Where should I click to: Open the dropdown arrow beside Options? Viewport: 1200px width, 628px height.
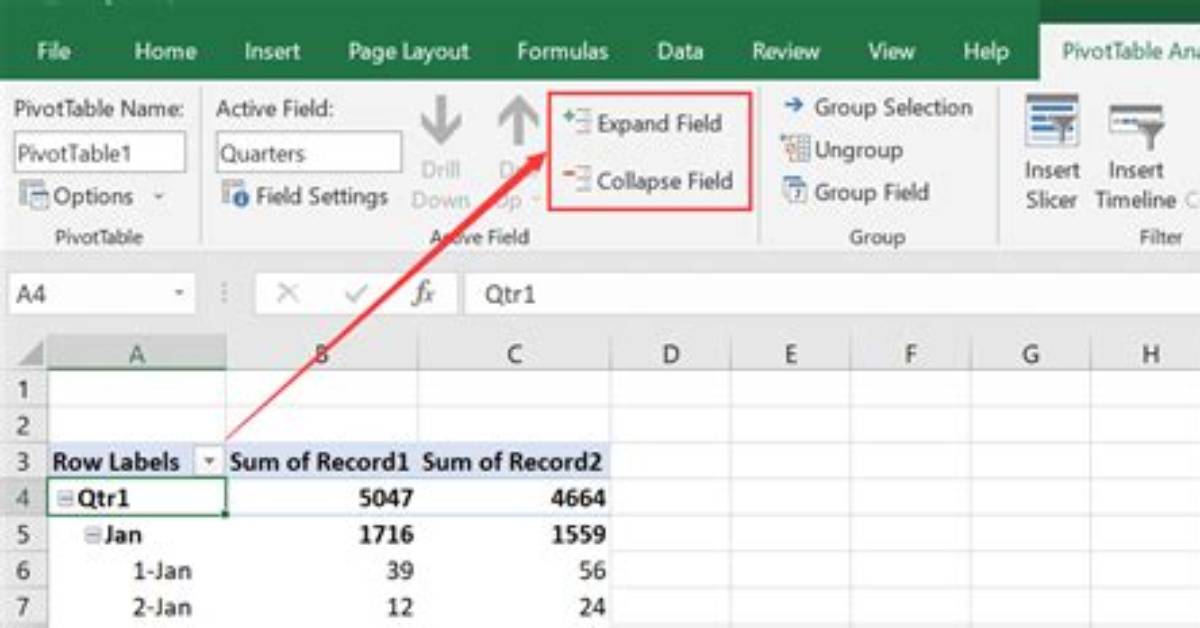(158, 196)
